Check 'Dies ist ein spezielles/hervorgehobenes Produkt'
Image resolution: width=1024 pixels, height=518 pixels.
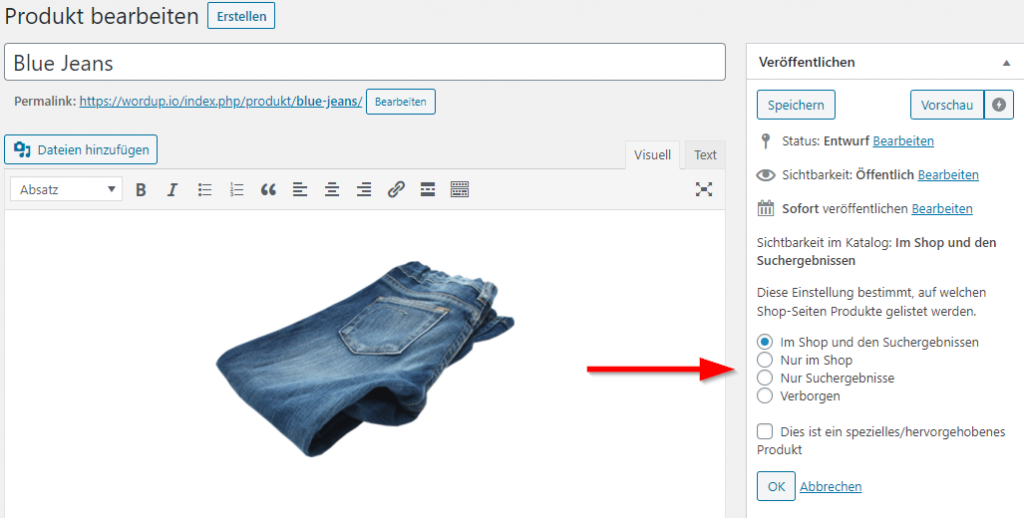click(x=765, y=431)
